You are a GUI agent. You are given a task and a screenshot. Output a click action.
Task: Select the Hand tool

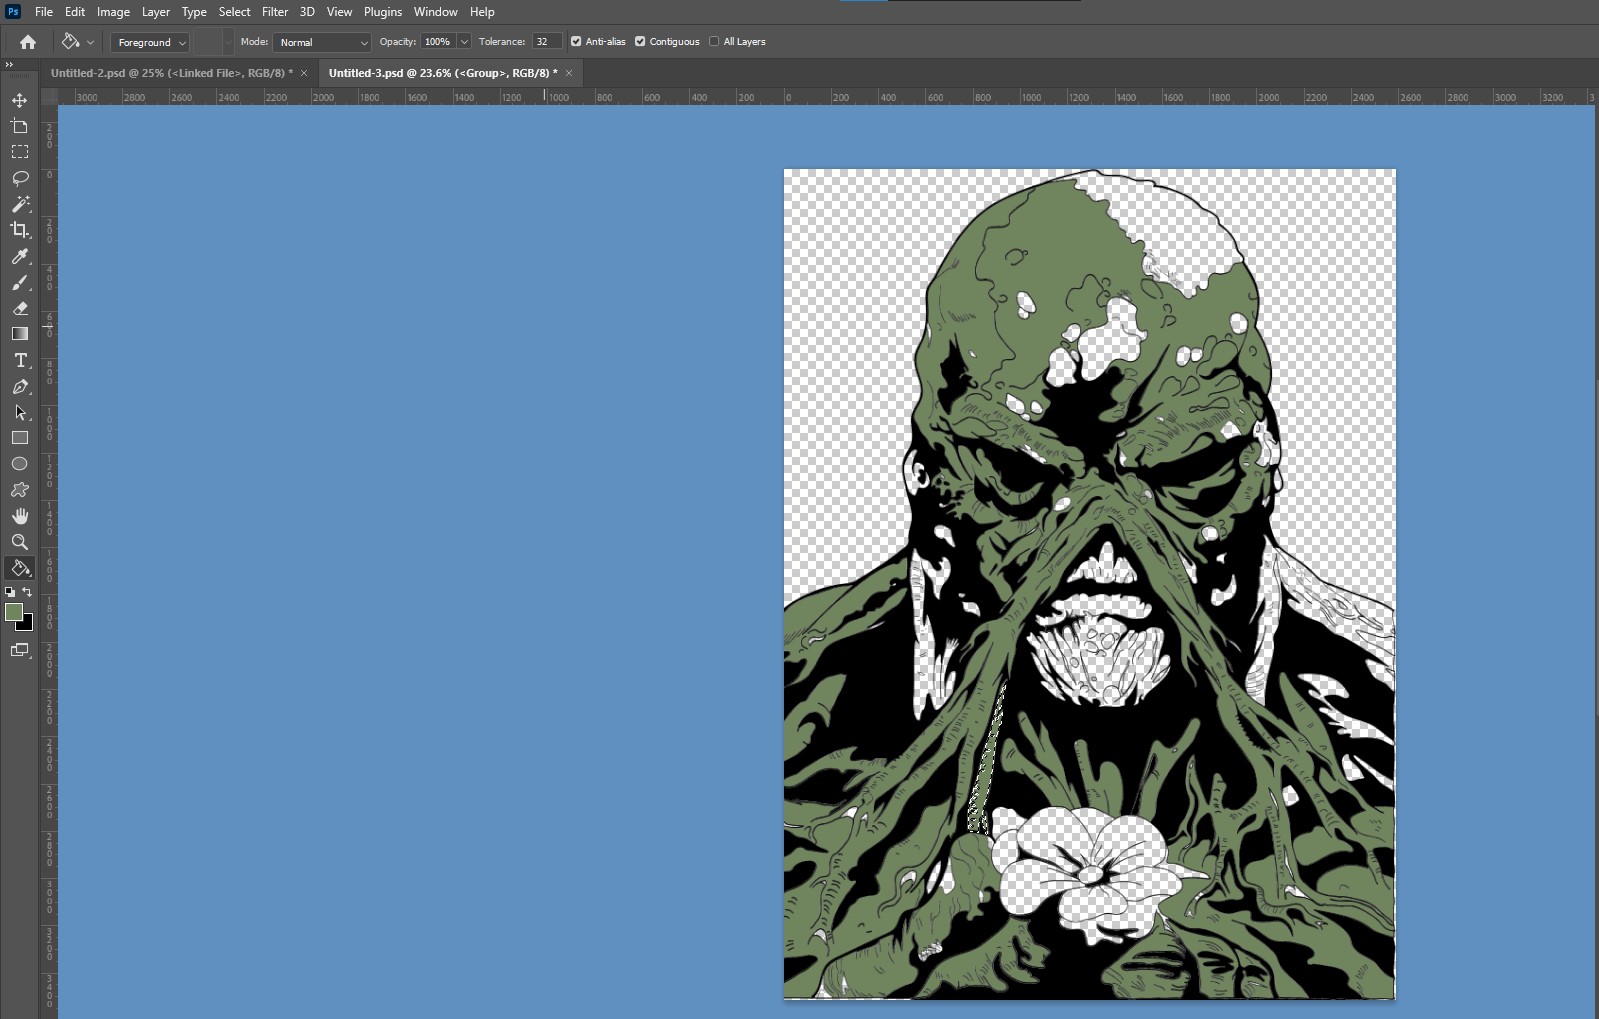point(19,516)
